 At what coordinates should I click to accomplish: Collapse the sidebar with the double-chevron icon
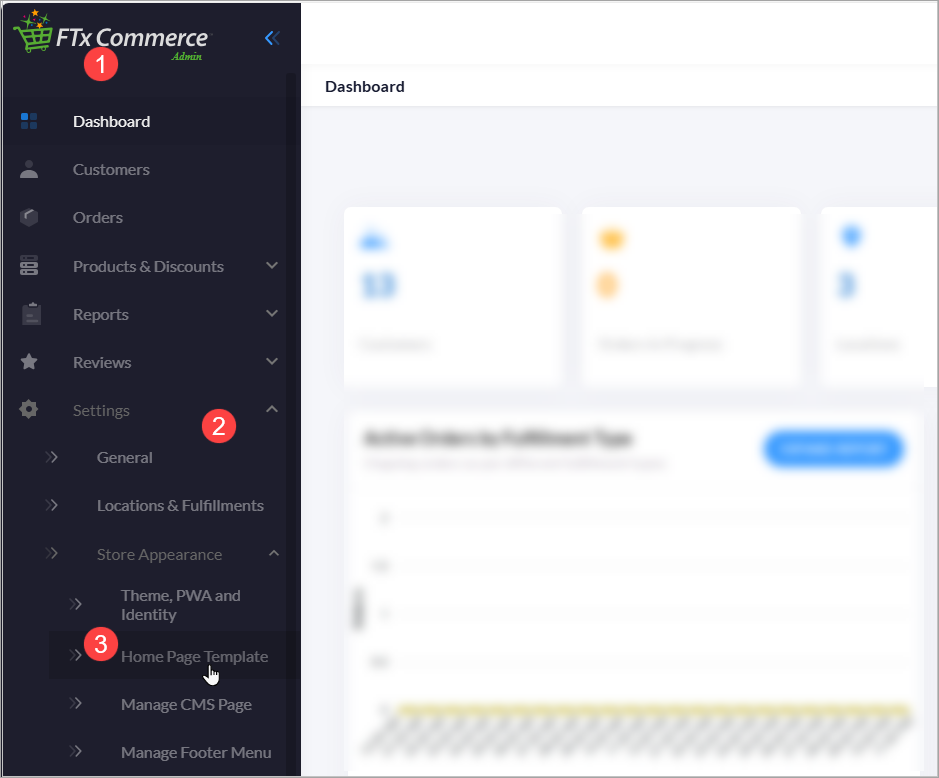tap(272, 38)
